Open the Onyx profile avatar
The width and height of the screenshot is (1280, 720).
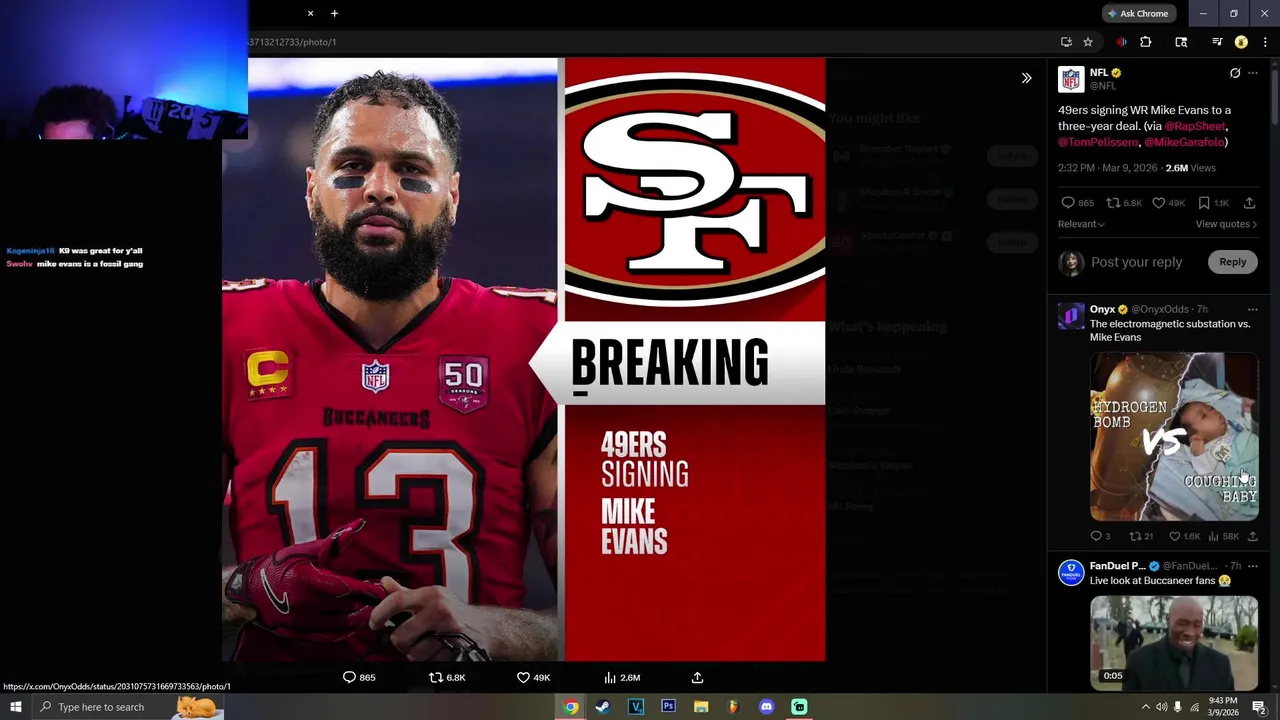click(1071, 316)
